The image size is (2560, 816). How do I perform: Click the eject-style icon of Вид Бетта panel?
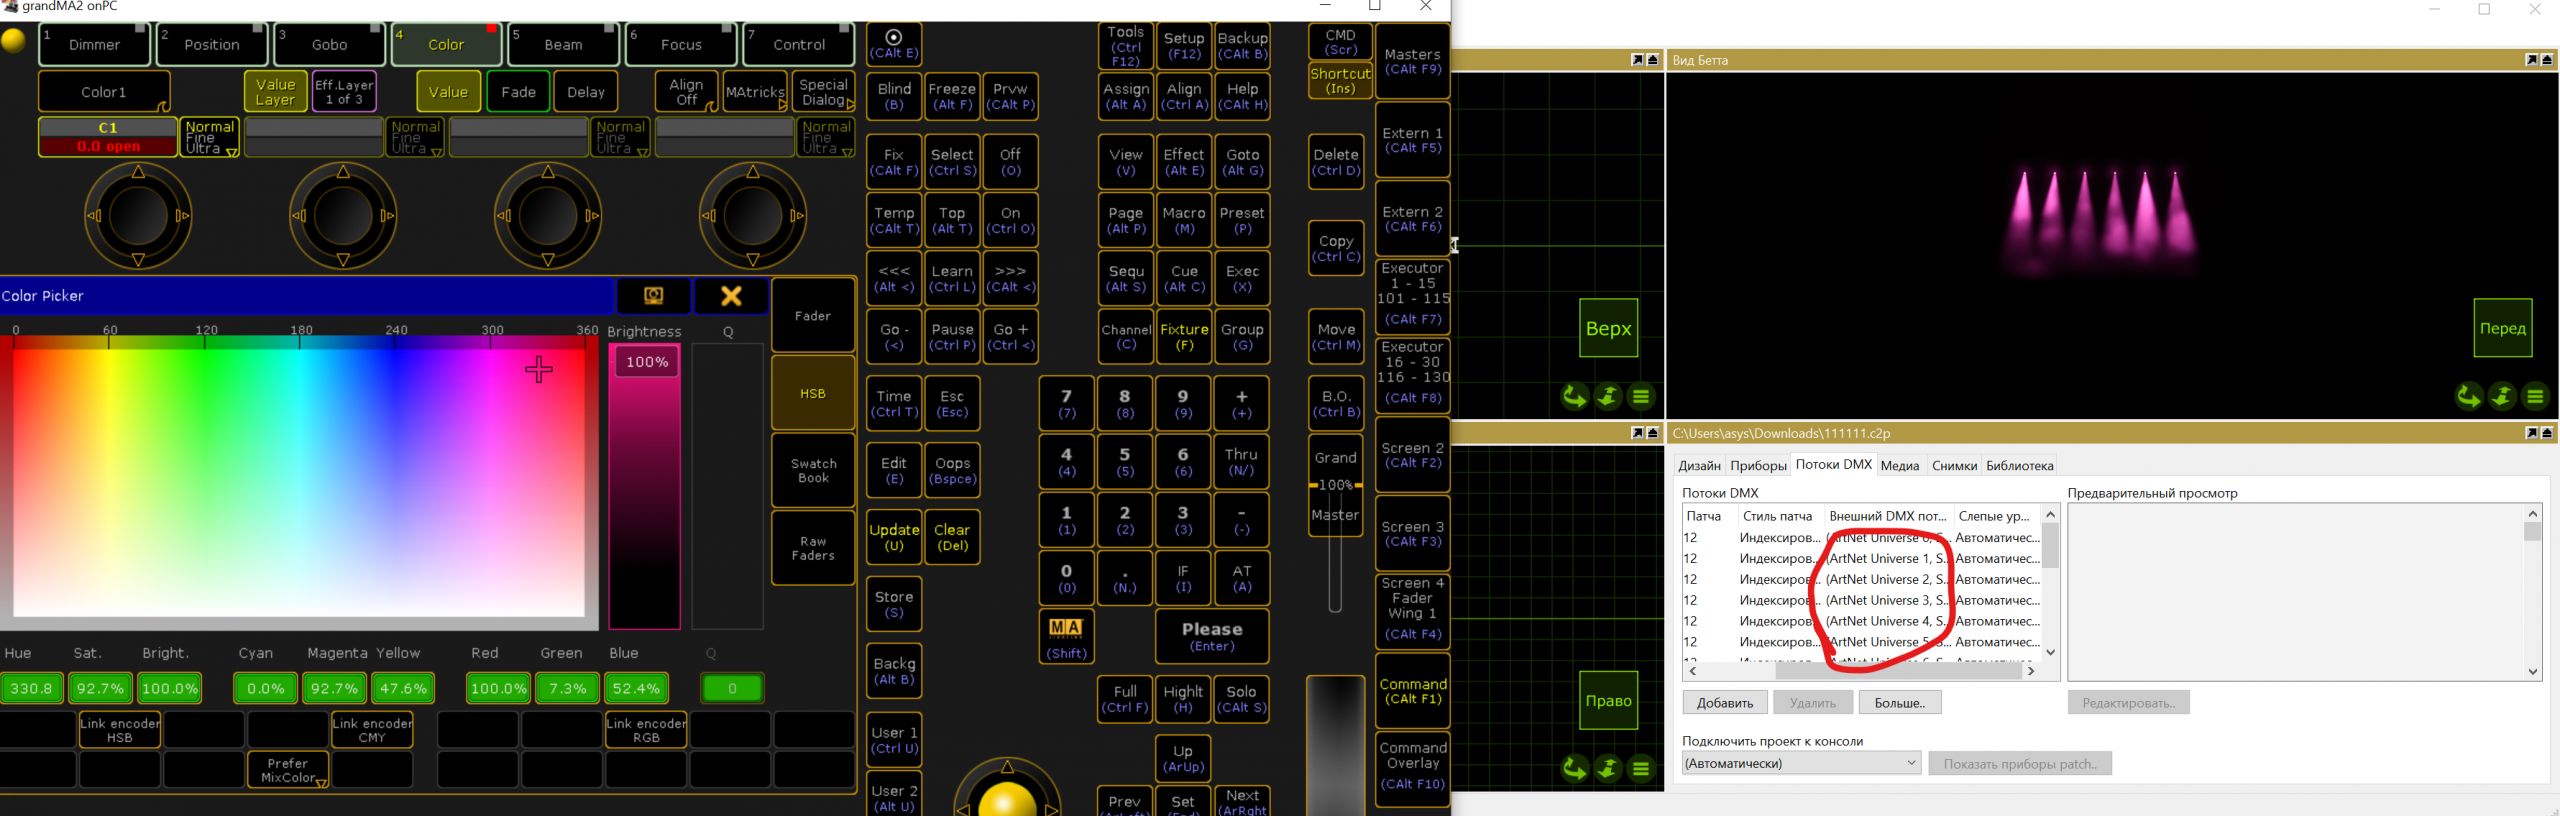coord(2546,60)
